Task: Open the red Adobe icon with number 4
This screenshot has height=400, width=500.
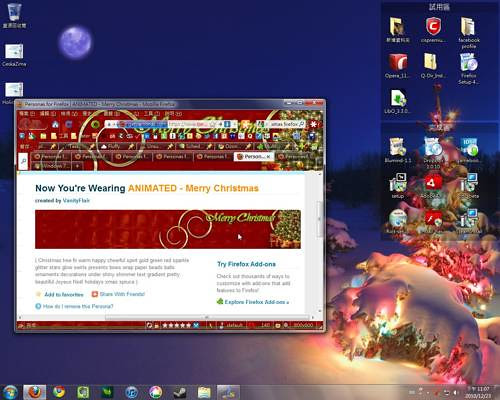Action: point(433,186)
